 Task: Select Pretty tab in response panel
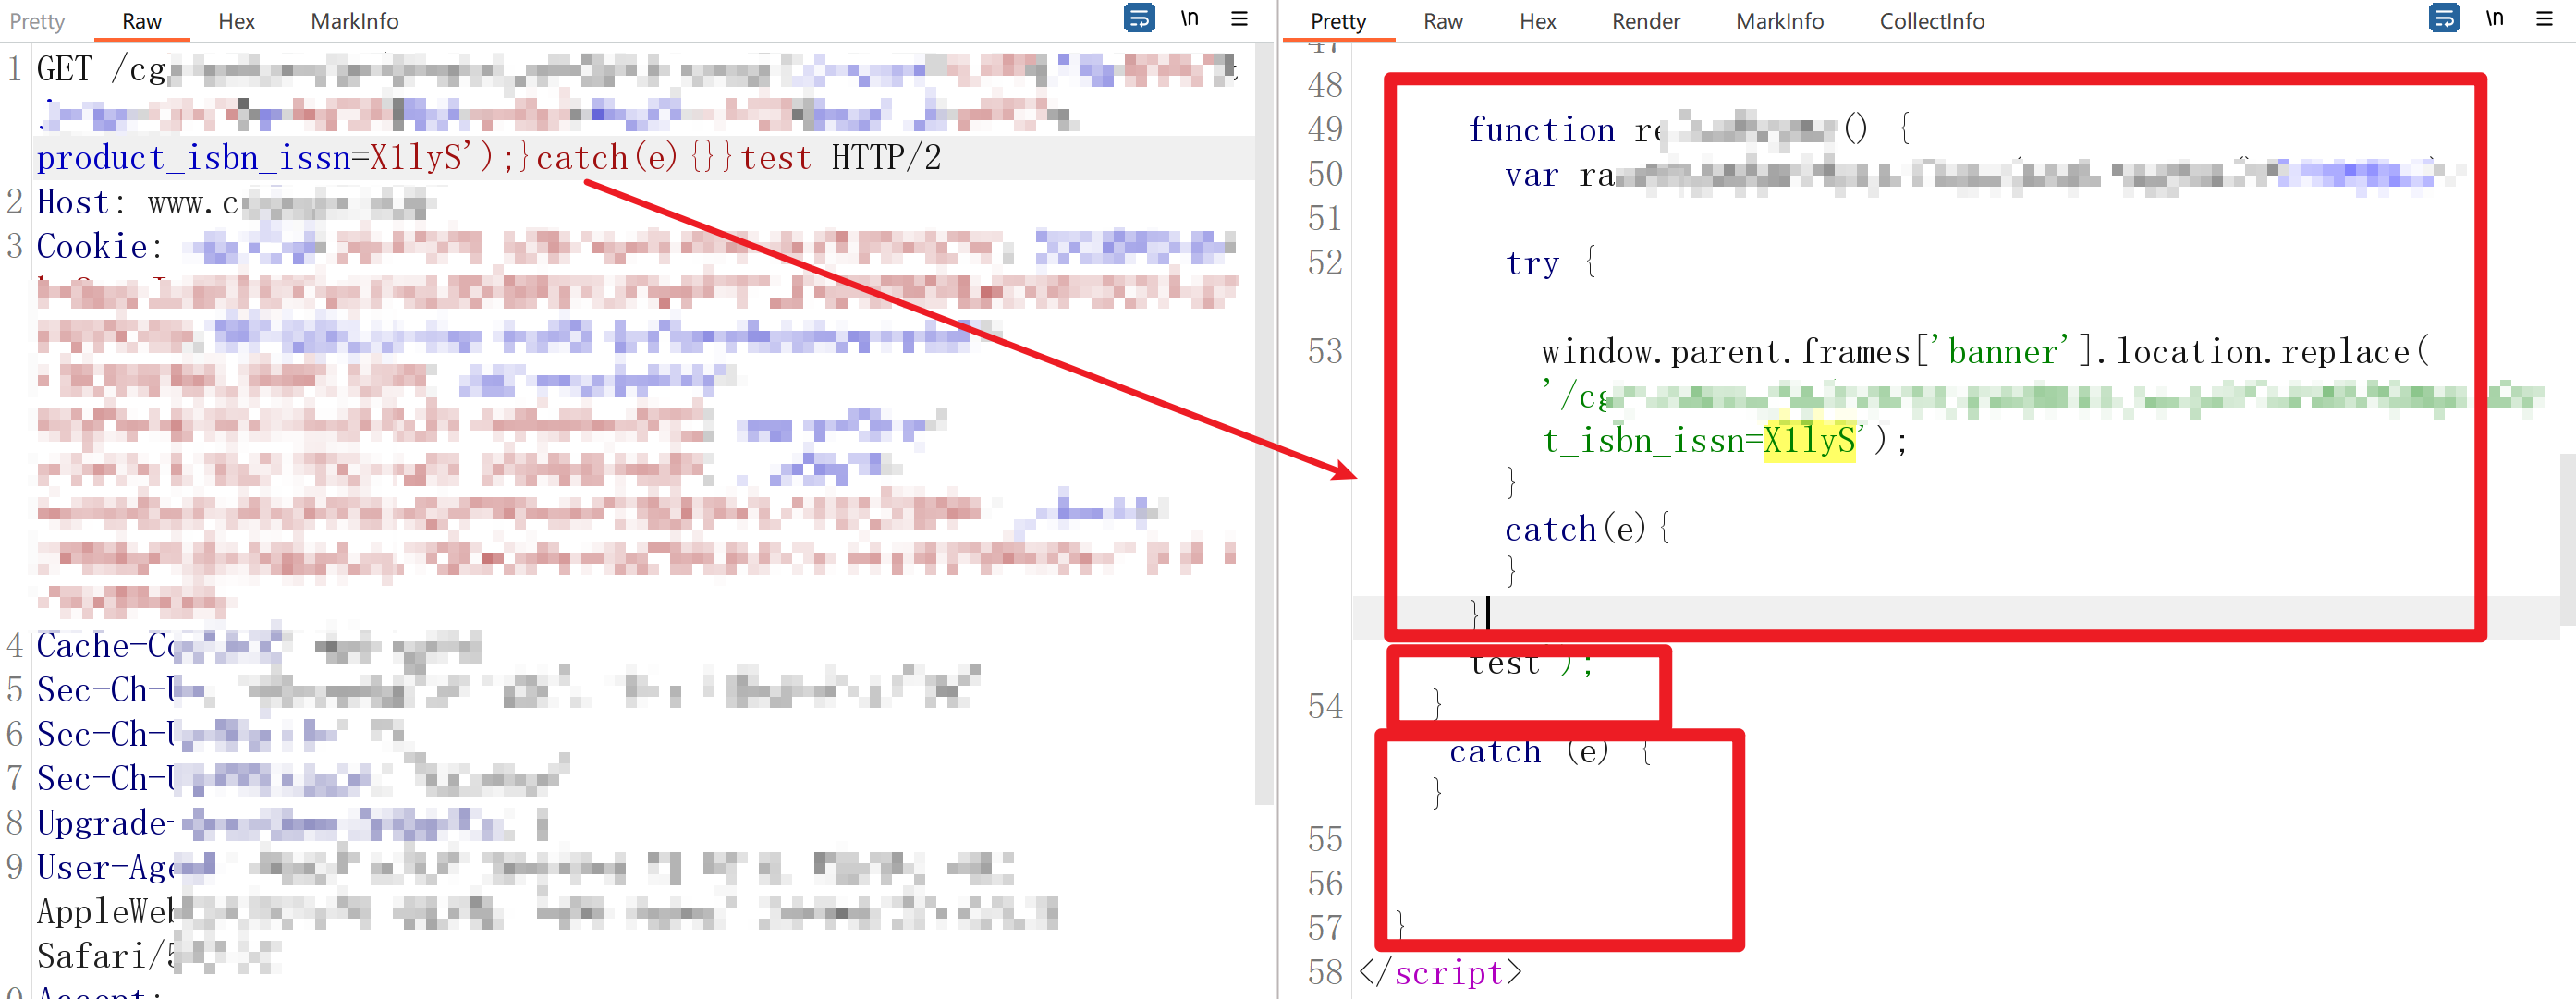click(x=1338, y=21)
